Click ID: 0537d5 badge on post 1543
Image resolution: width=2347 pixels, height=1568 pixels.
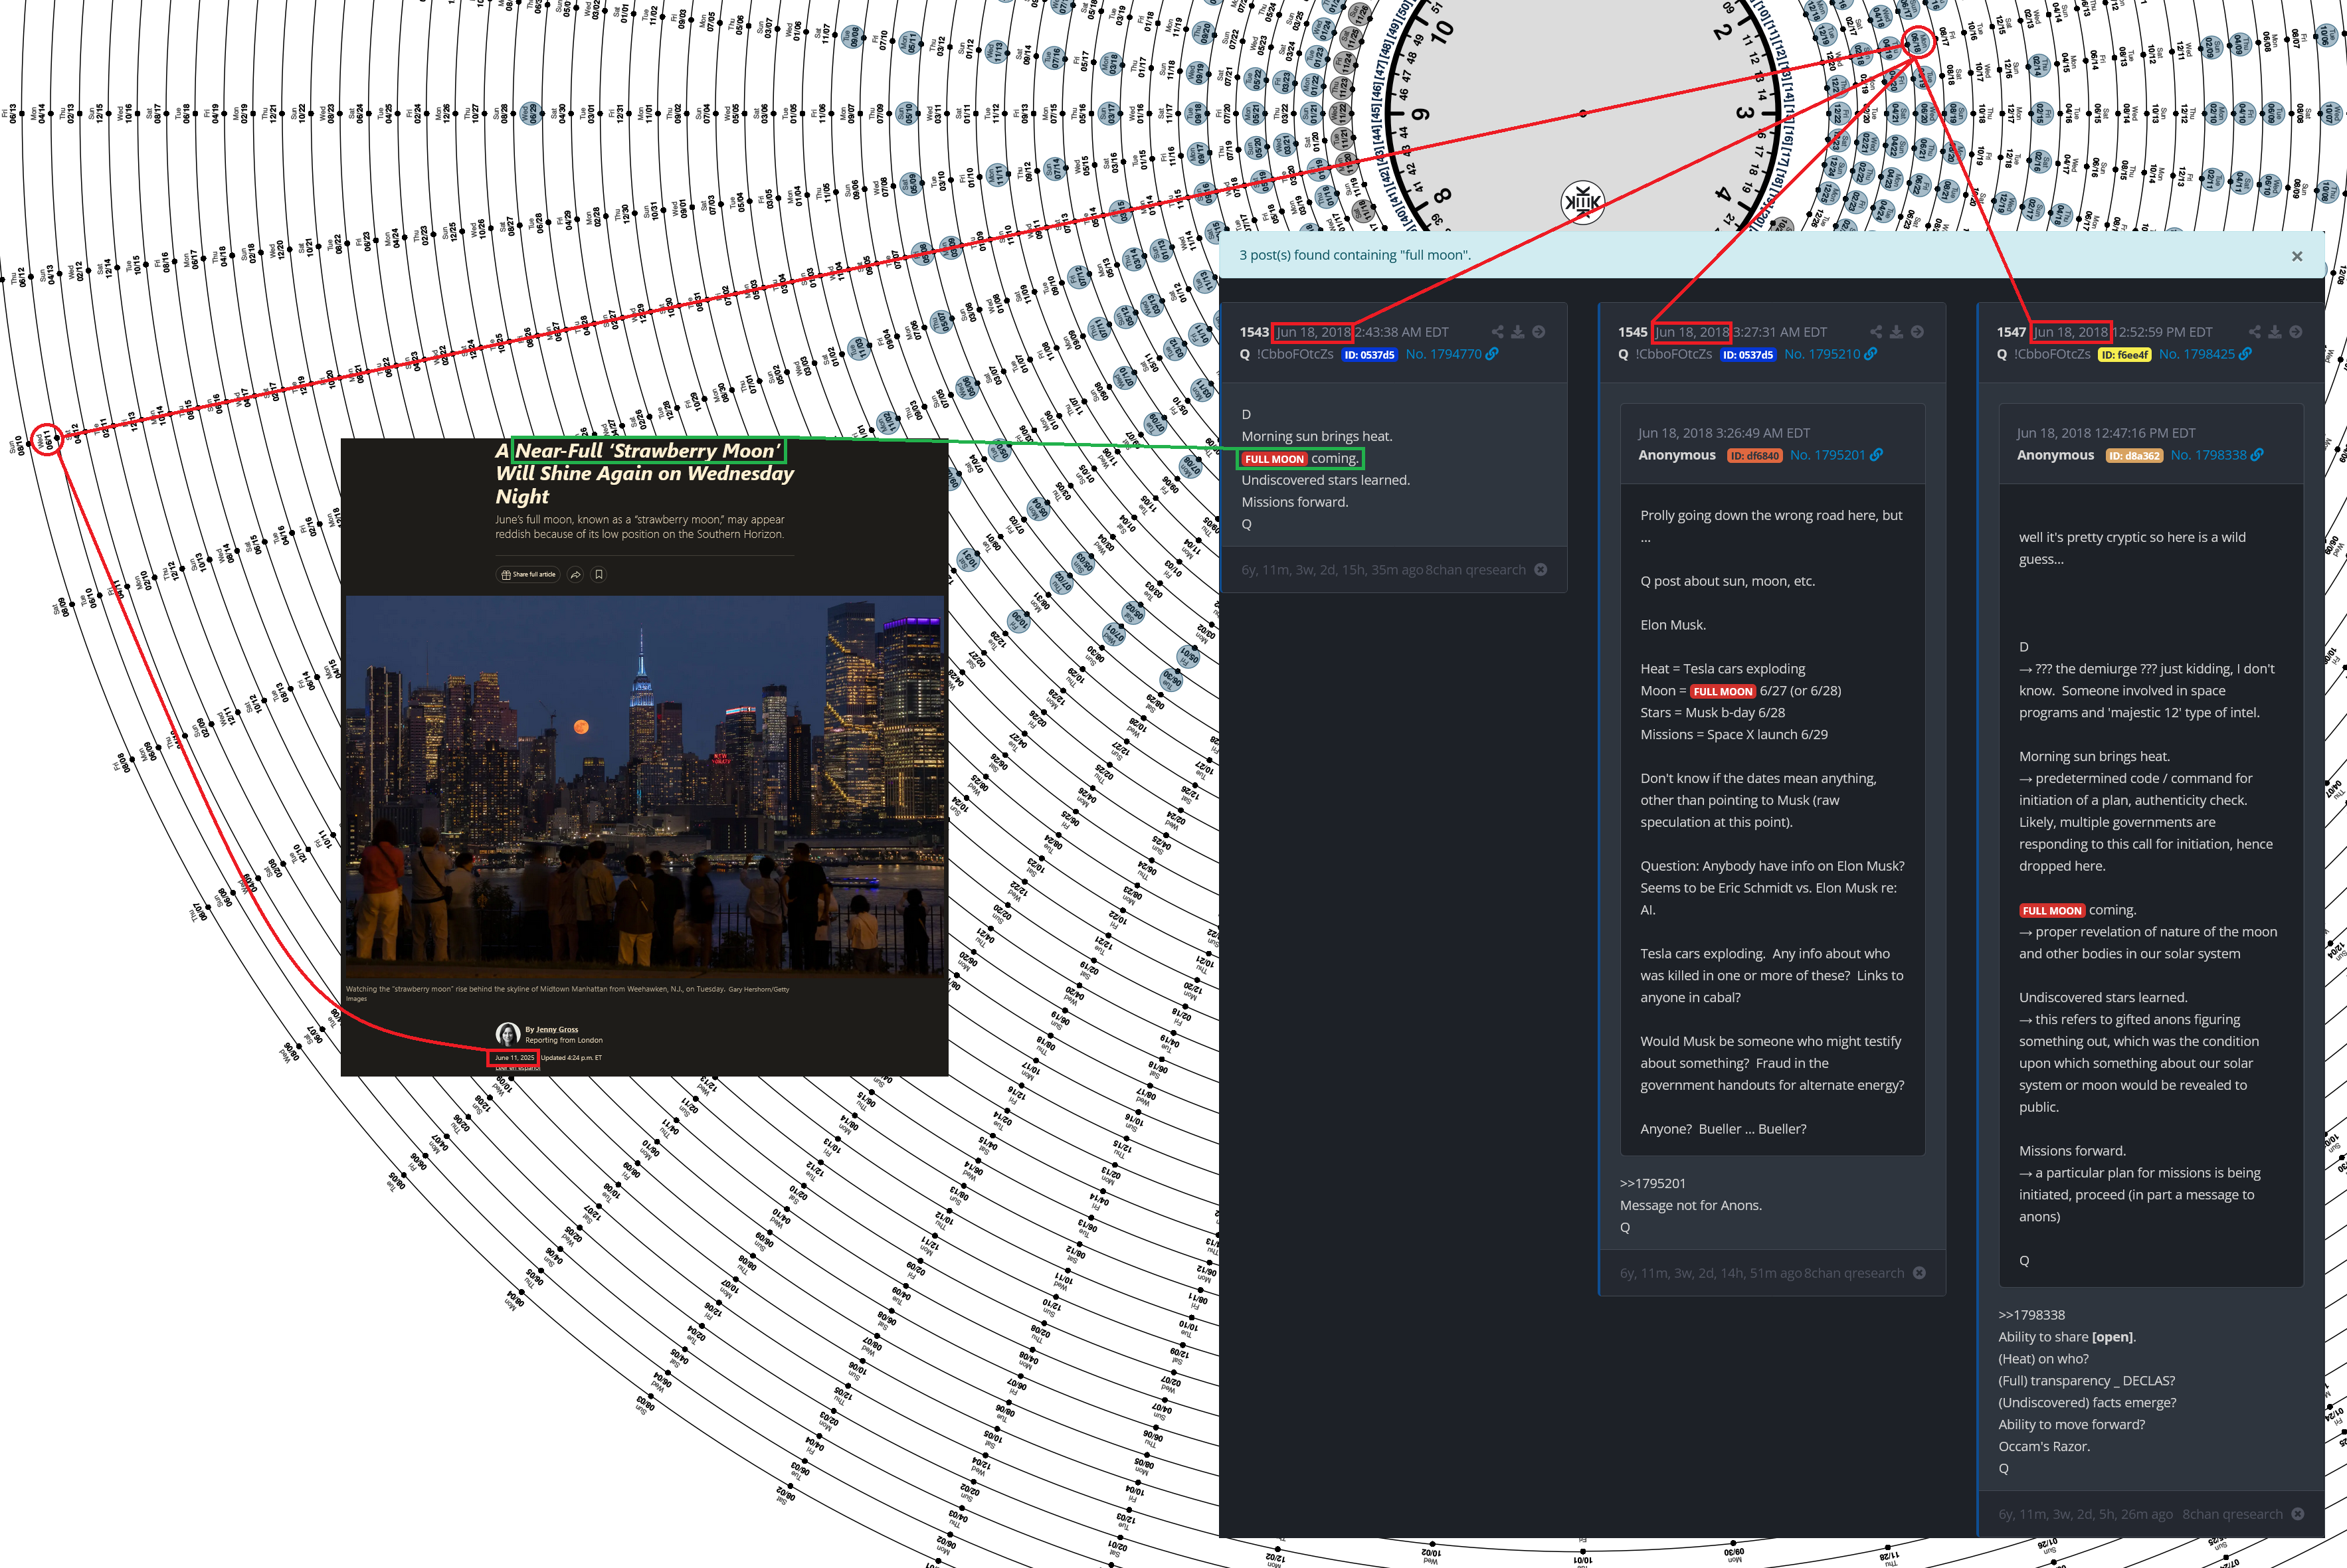click(1369, 355)
